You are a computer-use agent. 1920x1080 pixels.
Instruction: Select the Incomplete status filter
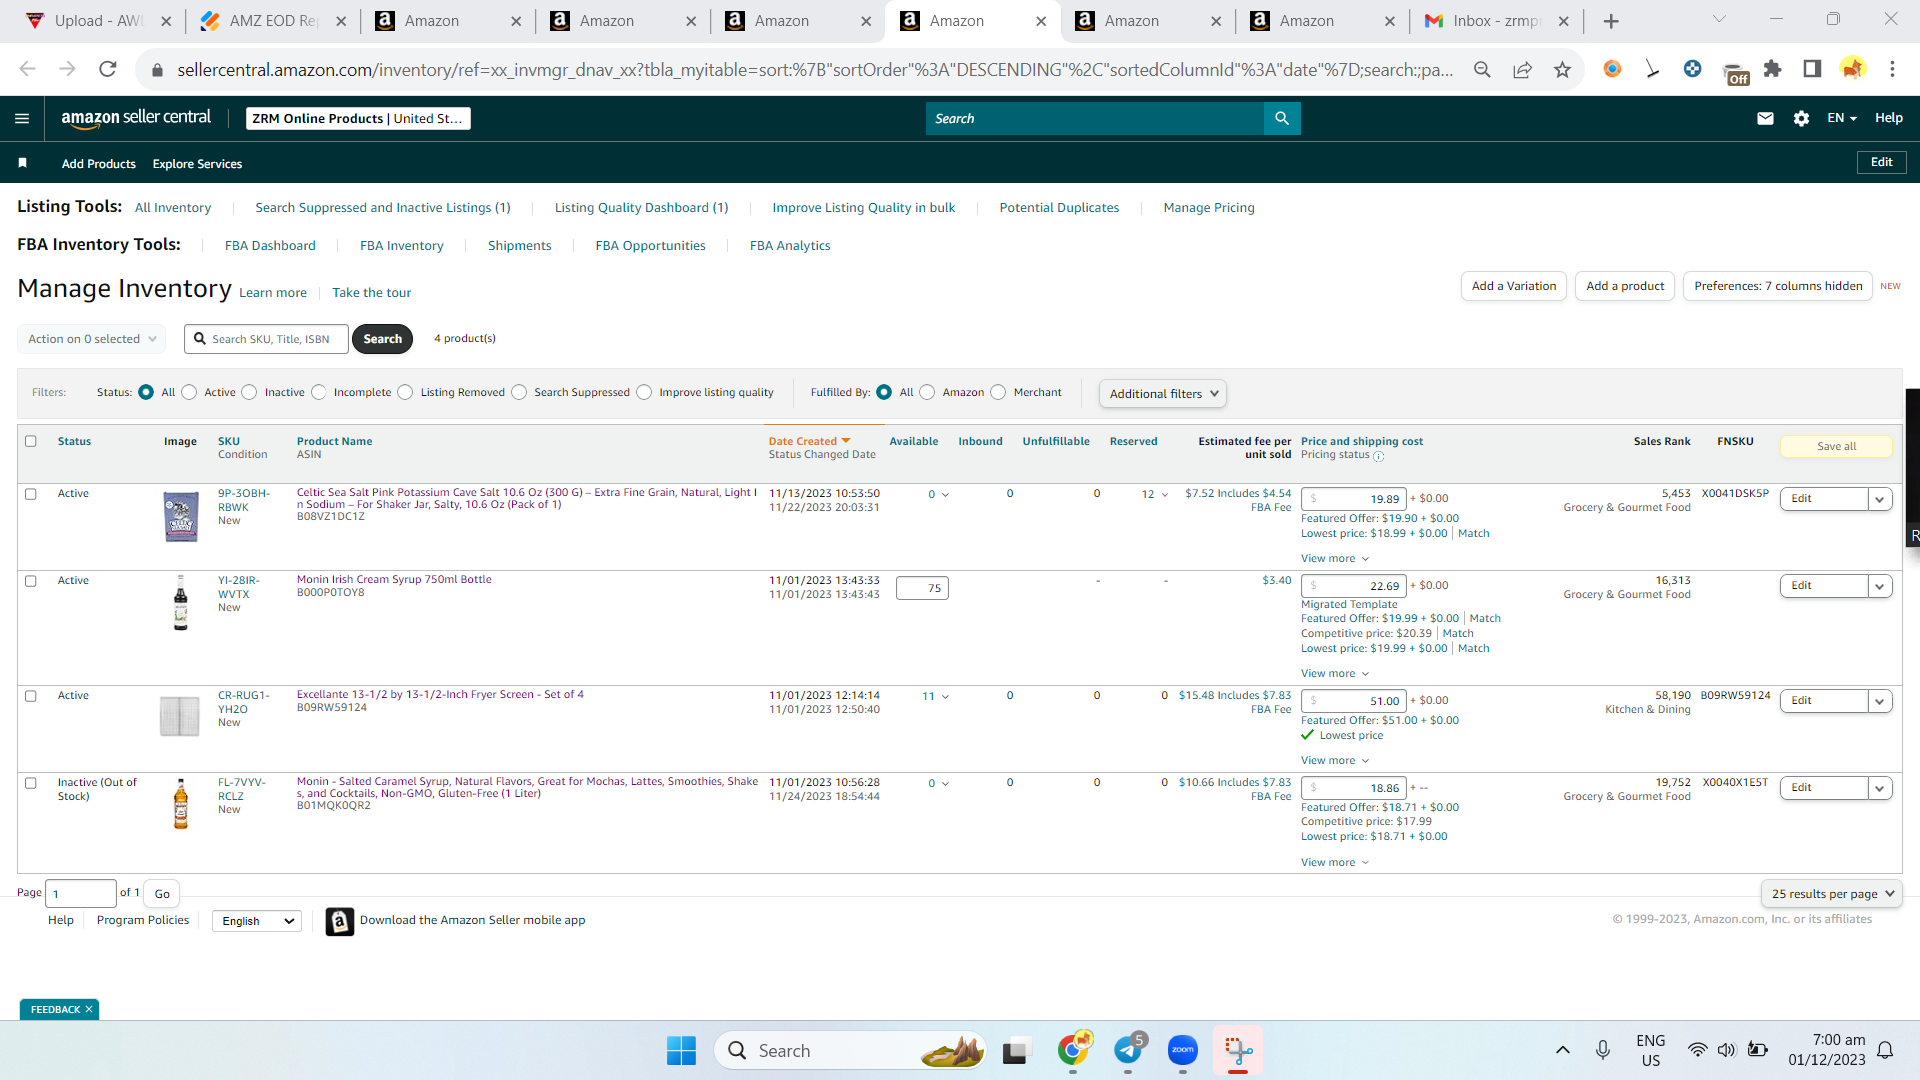[x=318, y=392]
